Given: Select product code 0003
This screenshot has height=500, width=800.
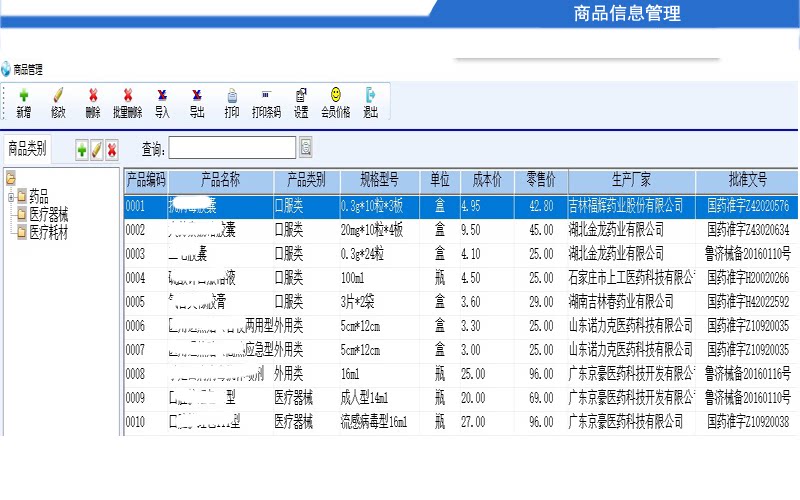Looking at the screenshot, I should point(135,254).
